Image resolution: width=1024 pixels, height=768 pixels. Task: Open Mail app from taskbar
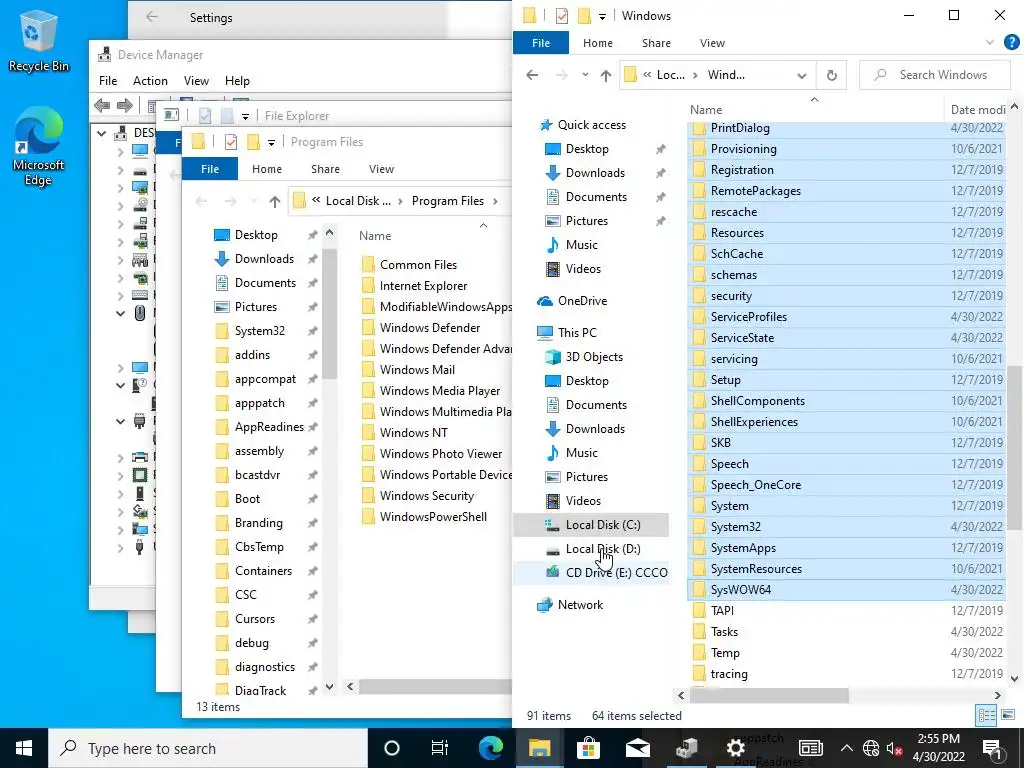[637, 748]
